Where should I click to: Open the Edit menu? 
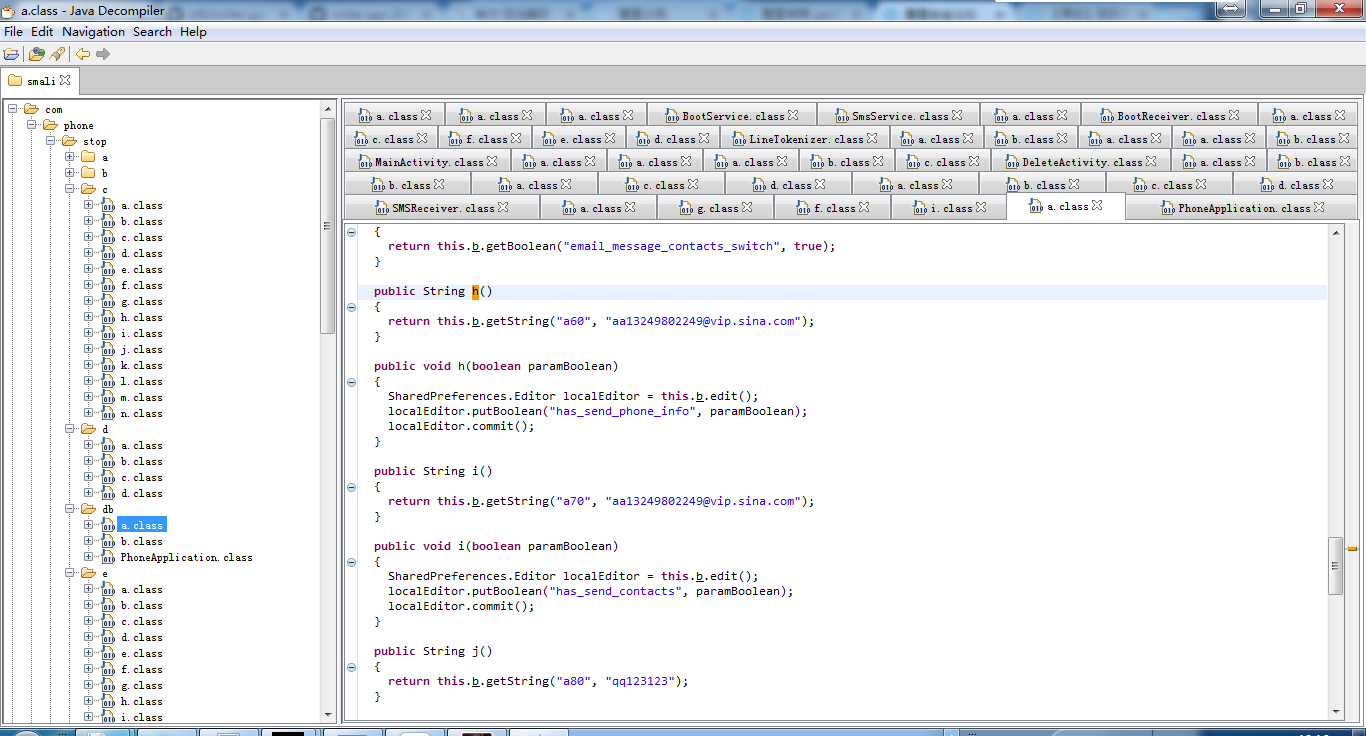(x=42, y=32)
